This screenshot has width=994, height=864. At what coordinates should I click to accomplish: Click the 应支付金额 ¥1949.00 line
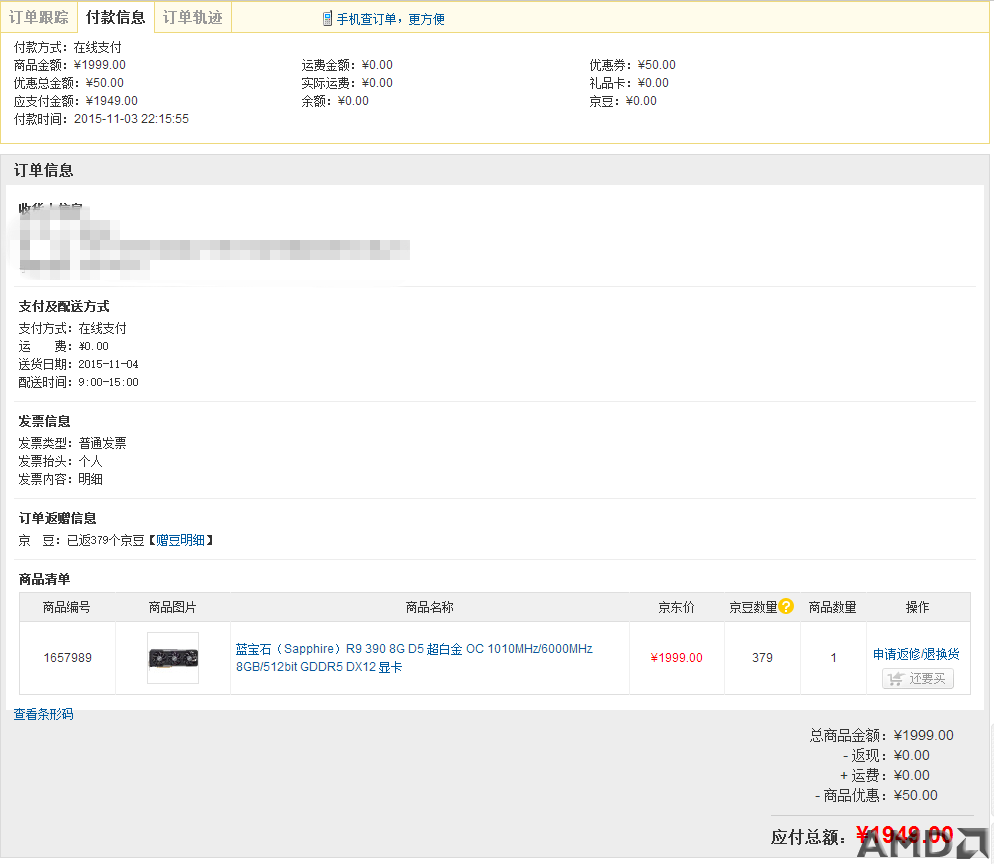(x=76, y=101)
